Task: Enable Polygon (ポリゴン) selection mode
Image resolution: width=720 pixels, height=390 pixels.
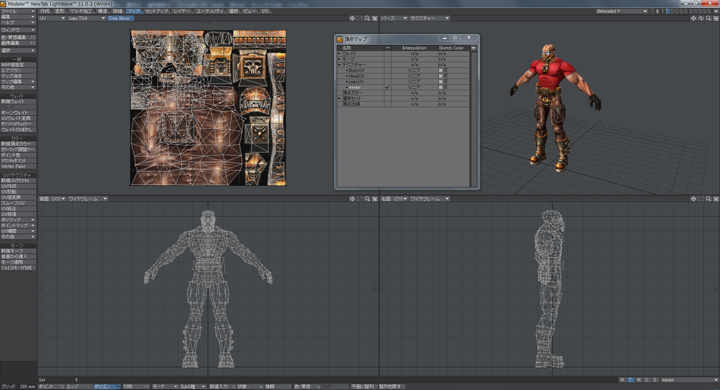Action: click(107, 387)
